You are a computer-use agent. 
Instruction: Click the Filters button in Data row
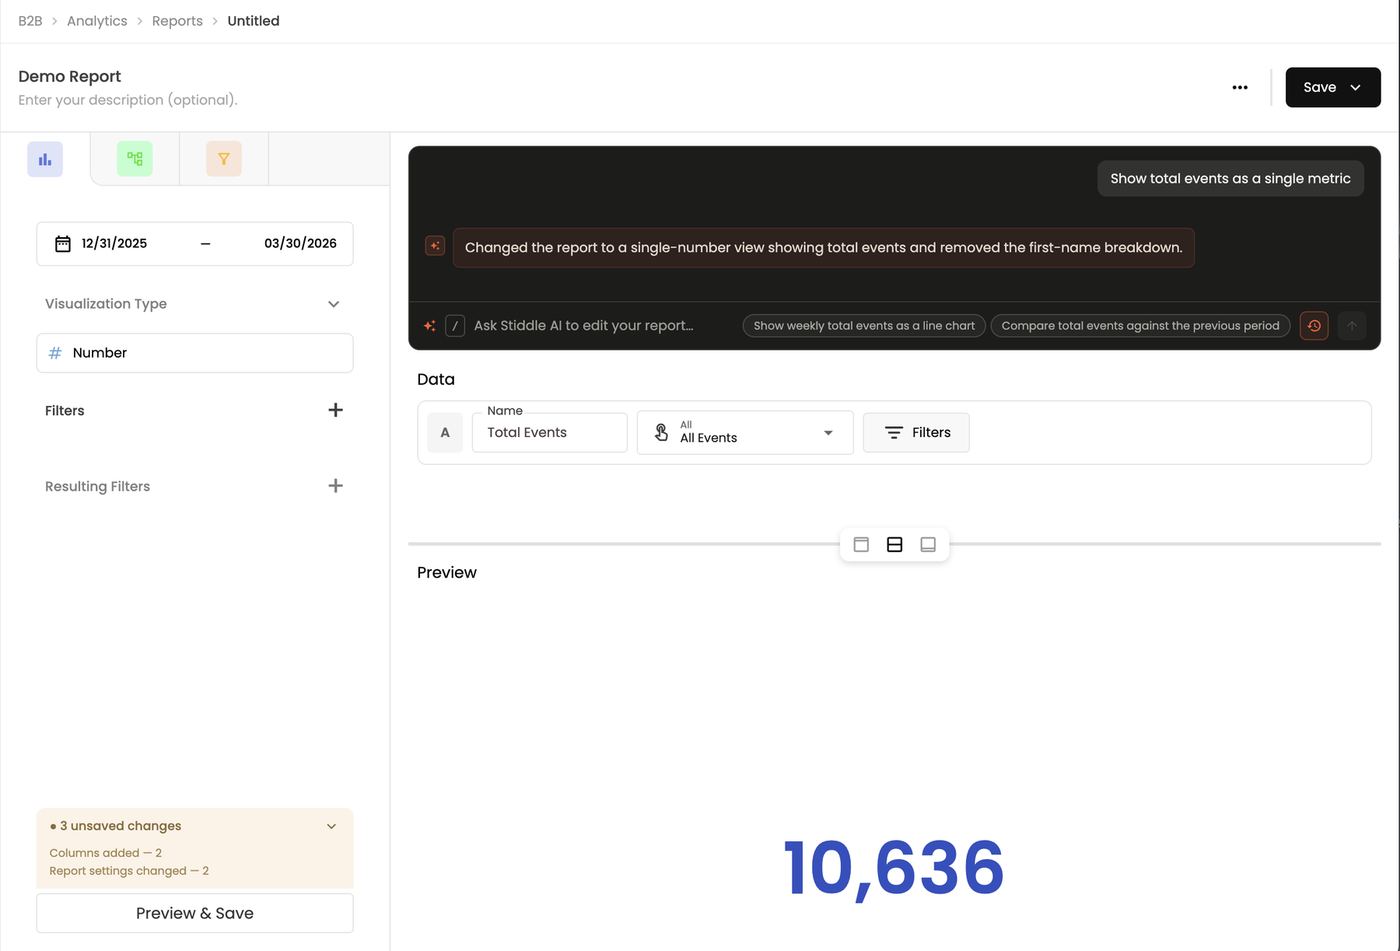(916, 433)
